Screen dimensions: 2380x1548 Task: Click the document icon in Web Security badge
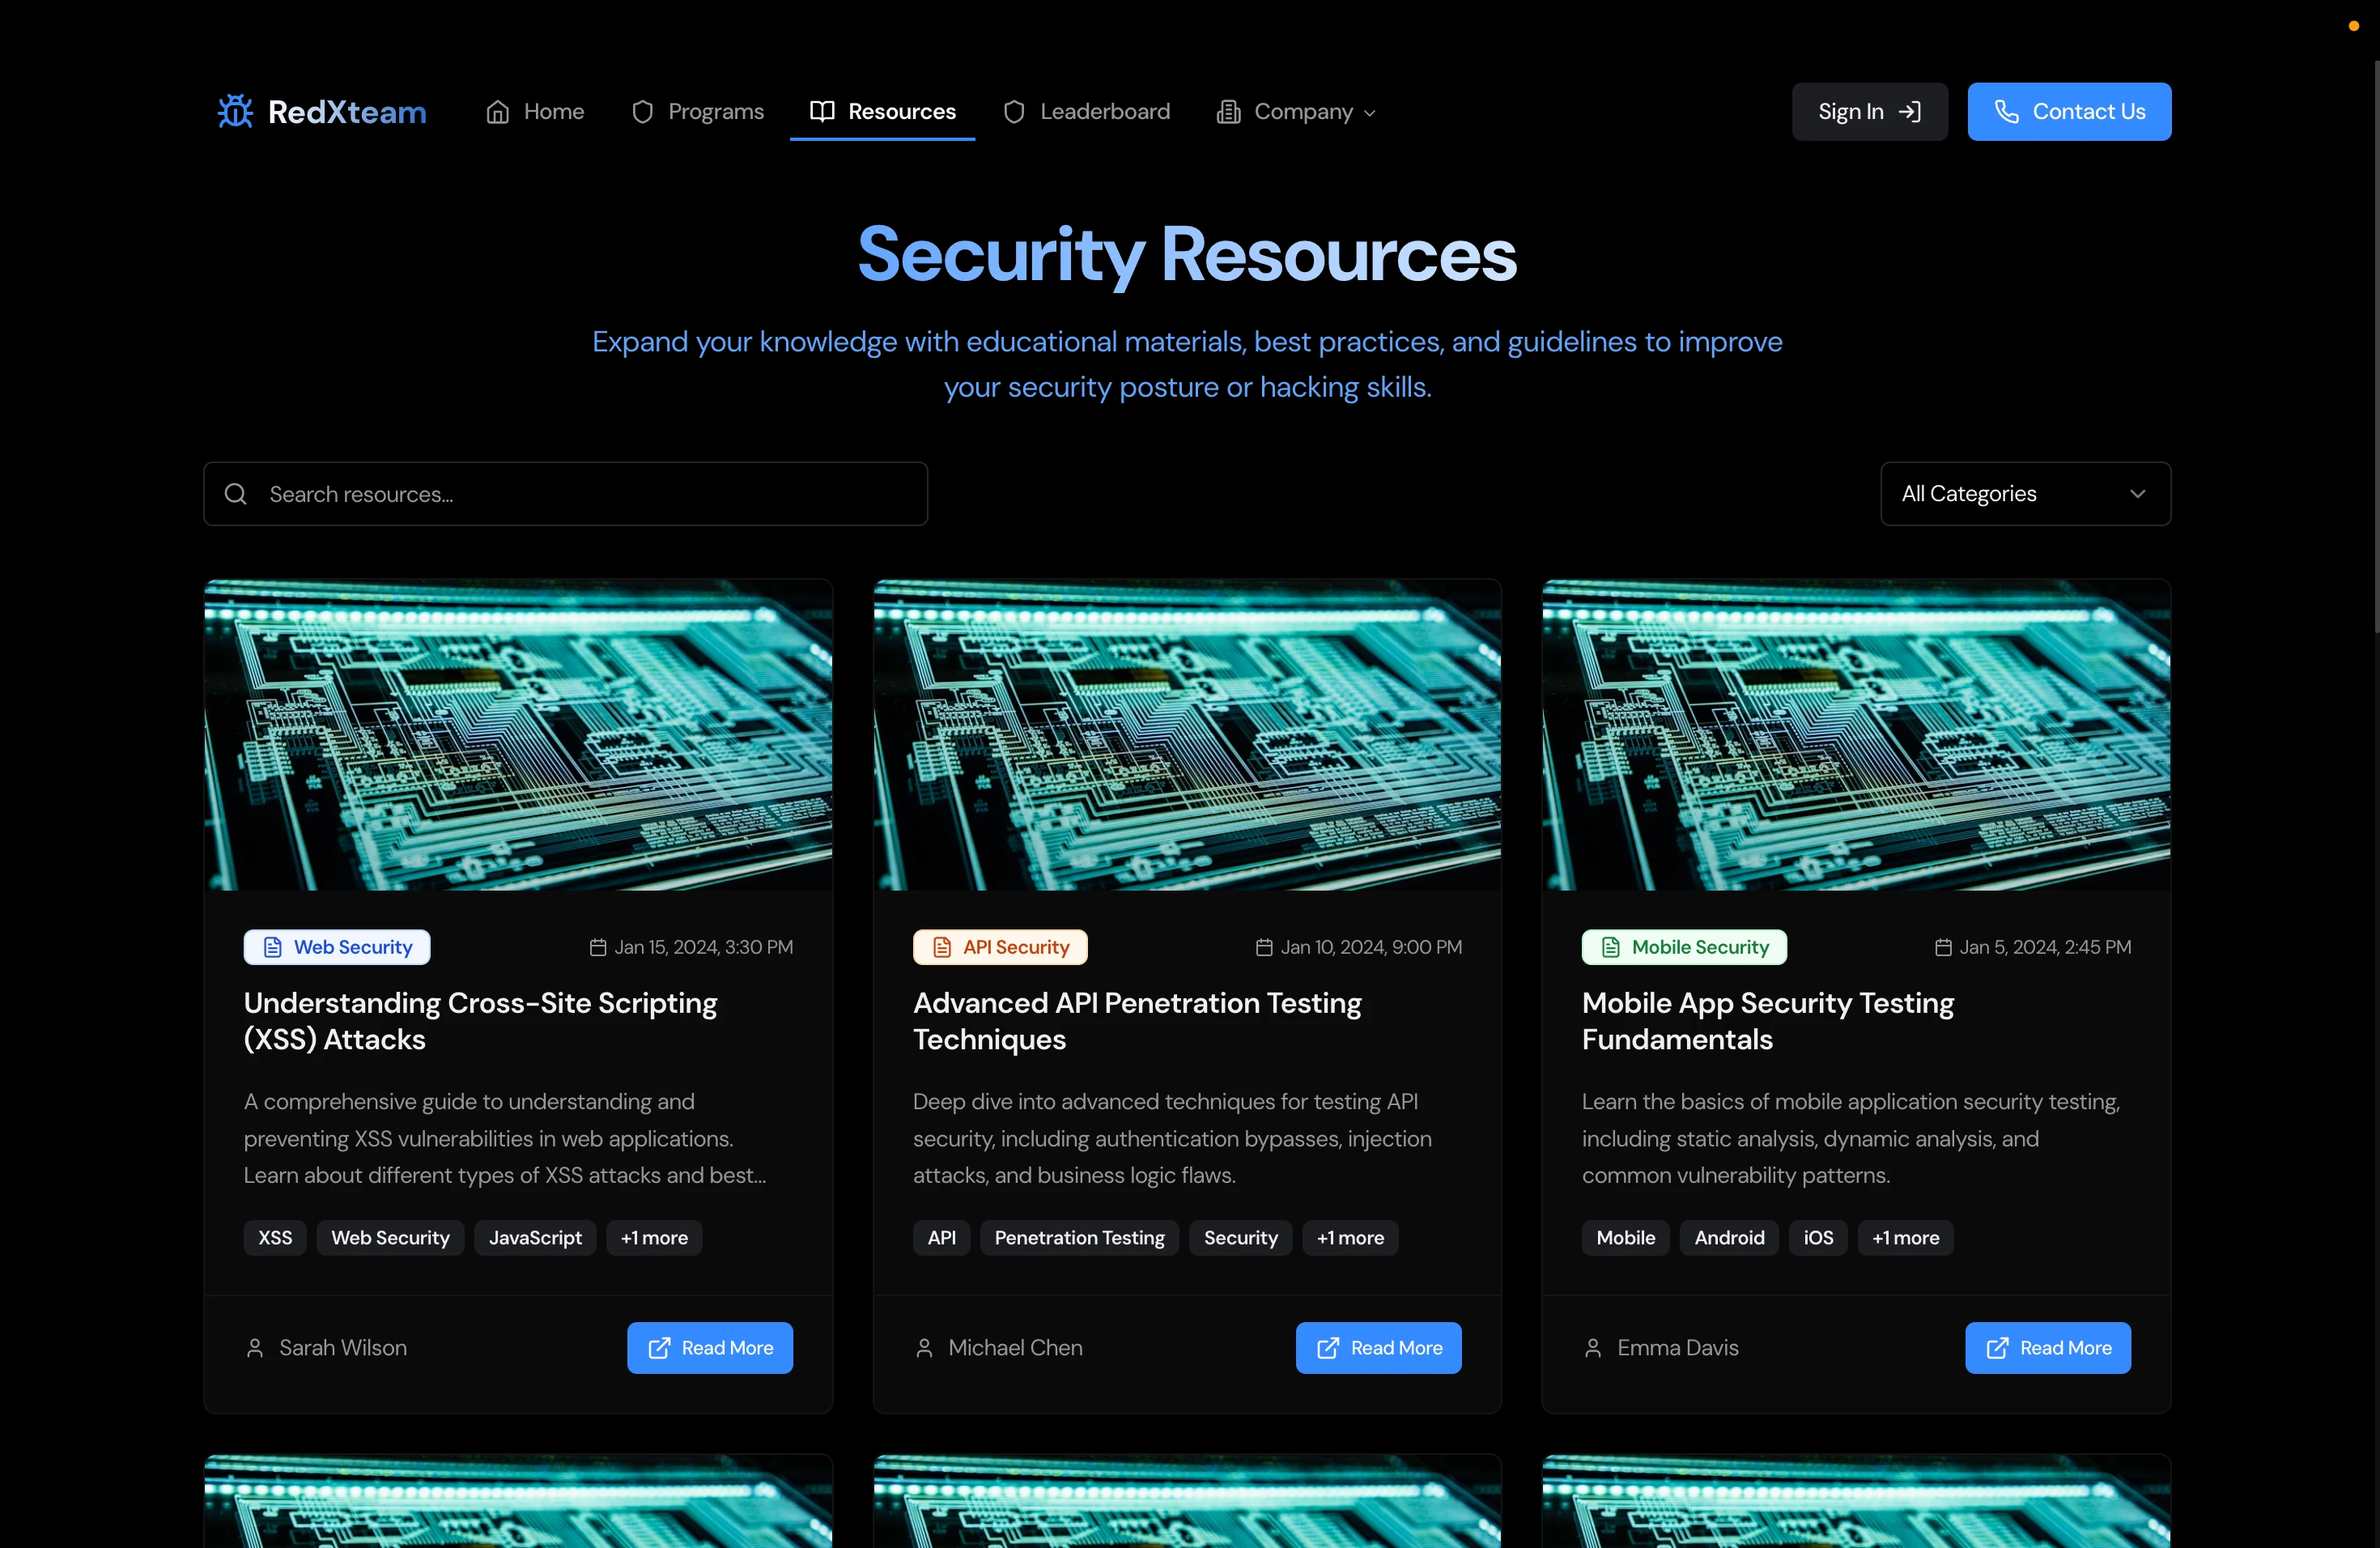click(x=272, y=947)
